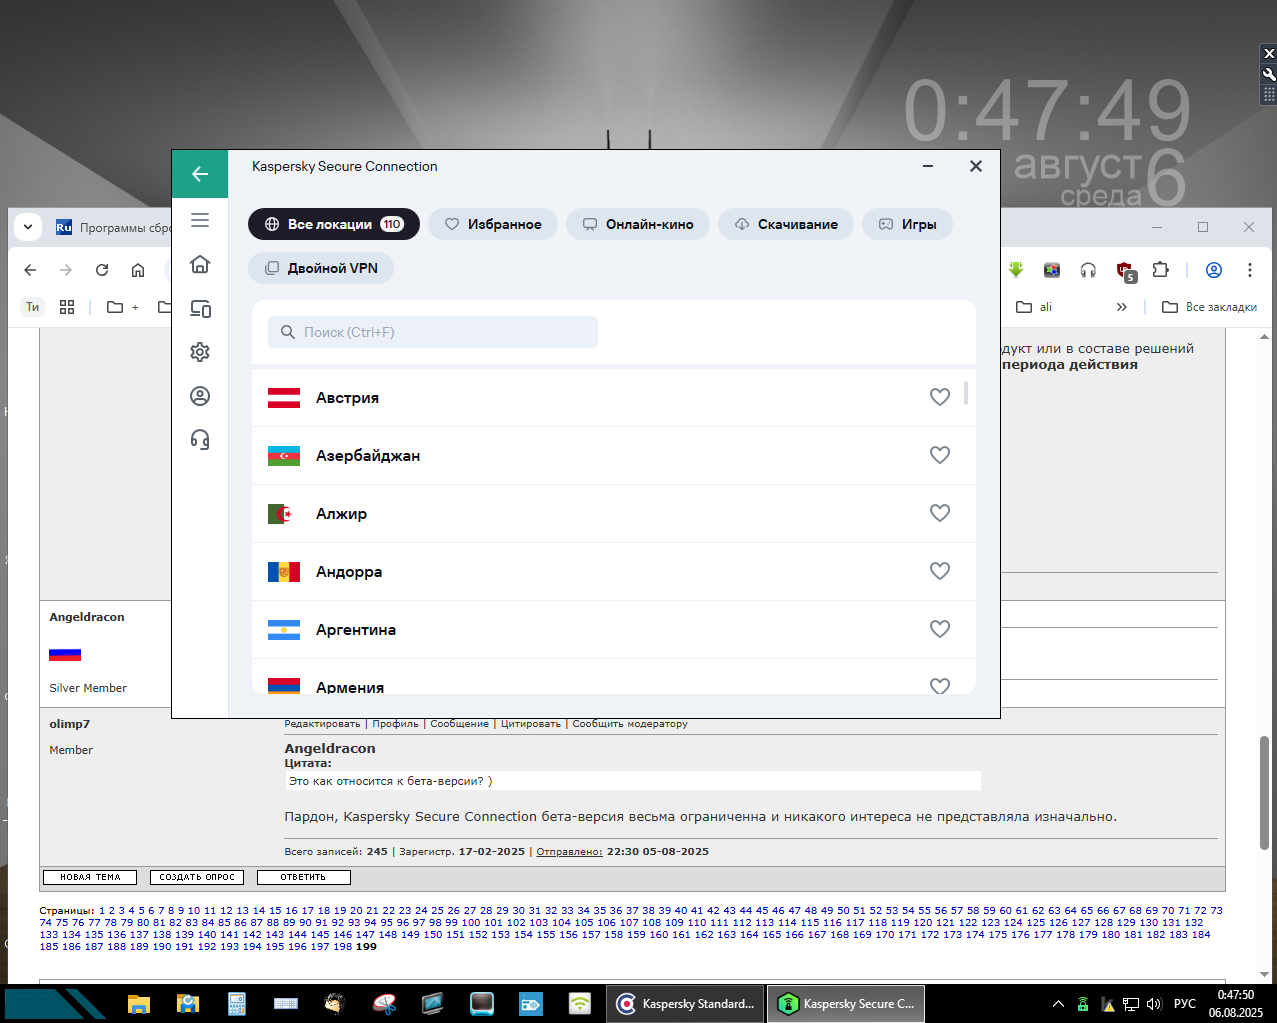Add Аргентина to favorites with heart icon
Viewport: 1277px width, 1023px height.
(x=940, y=629)
